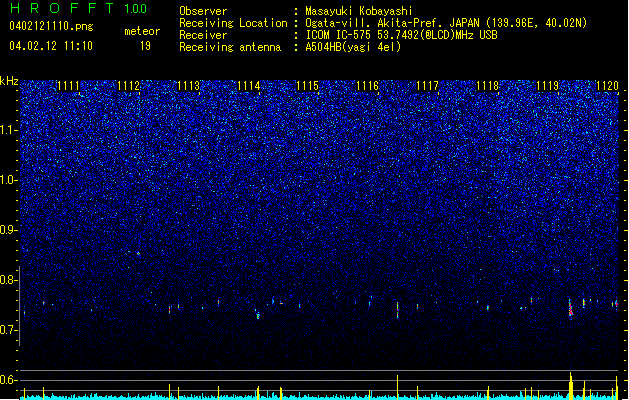Select the Ogata-vill. Akita-Pref. JAPAN location text
Screen dimensions: 629x400
point(446,23)
